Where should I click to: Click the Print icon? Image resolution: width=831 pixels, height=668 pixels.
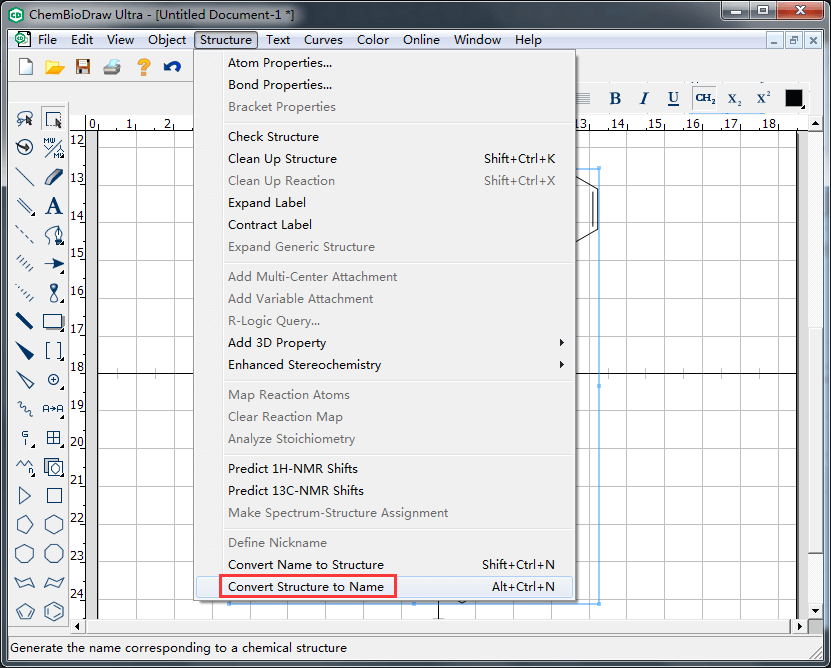[x=112, y=67]
